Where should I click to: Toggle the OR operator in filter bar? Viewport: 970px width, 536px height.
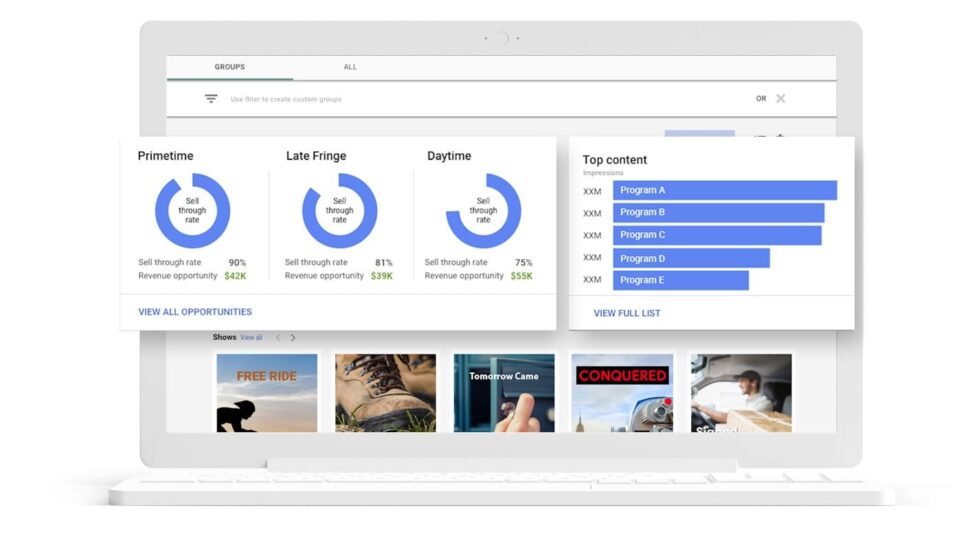click(761, 99)
